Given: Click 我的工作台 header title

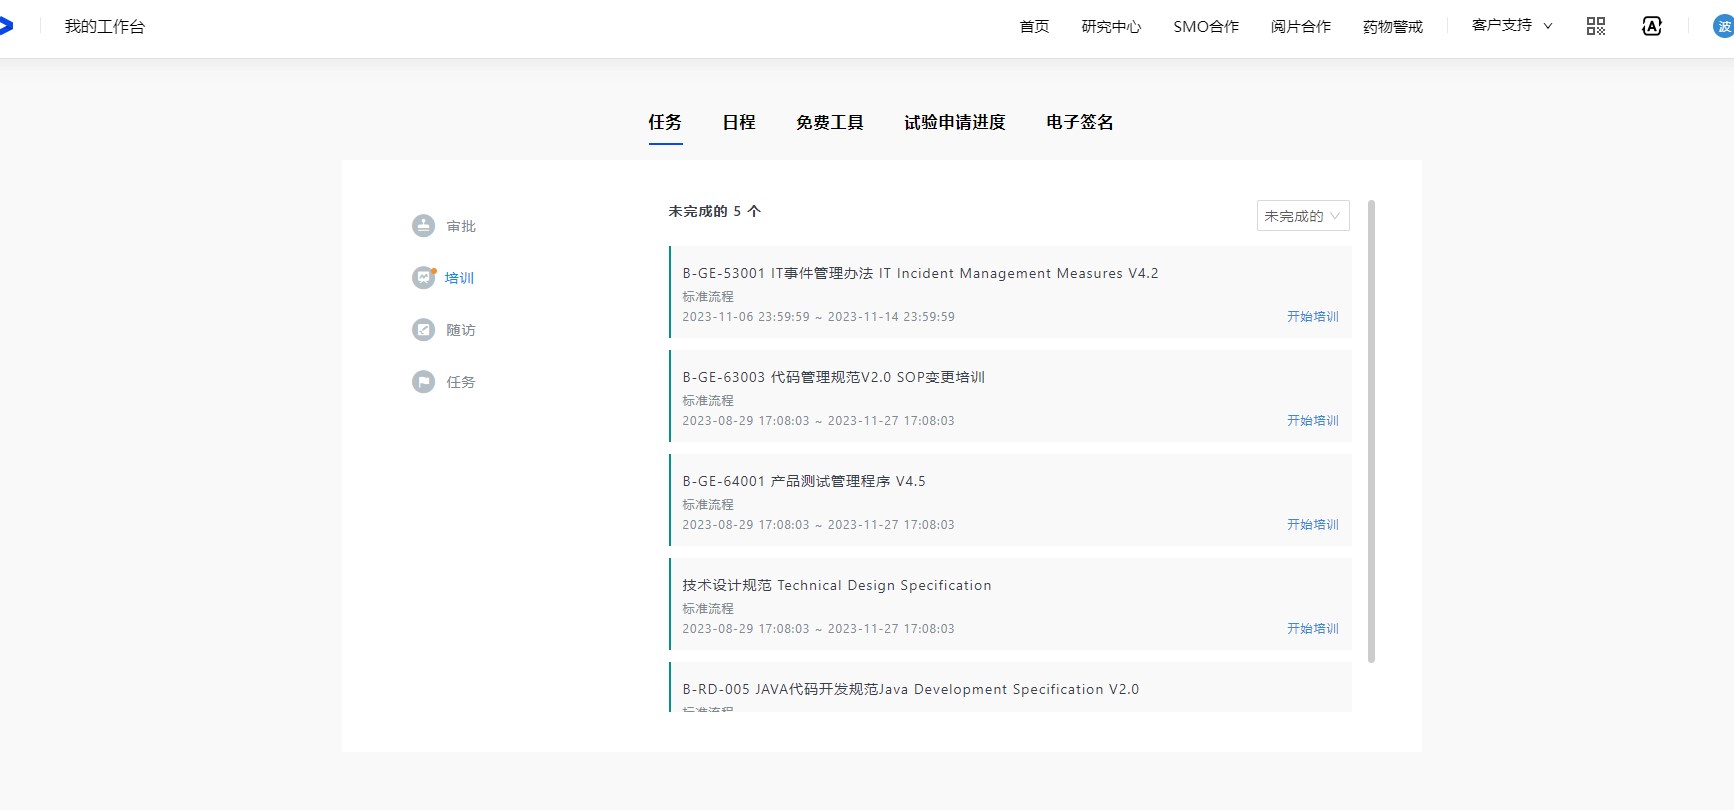Looking at the screenshot, I should (105, 27).
